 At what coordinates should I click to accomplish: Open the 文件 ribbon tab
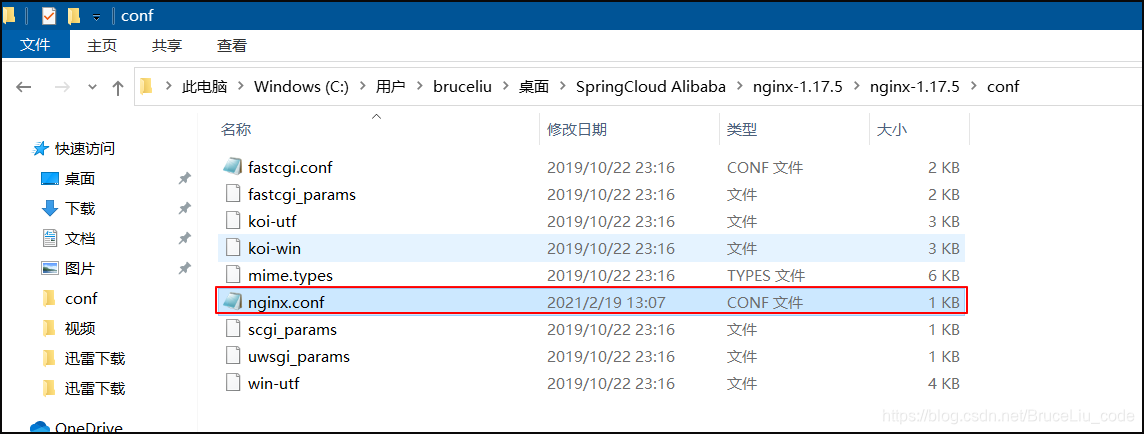pyautogui.click(x=35, y=45)
